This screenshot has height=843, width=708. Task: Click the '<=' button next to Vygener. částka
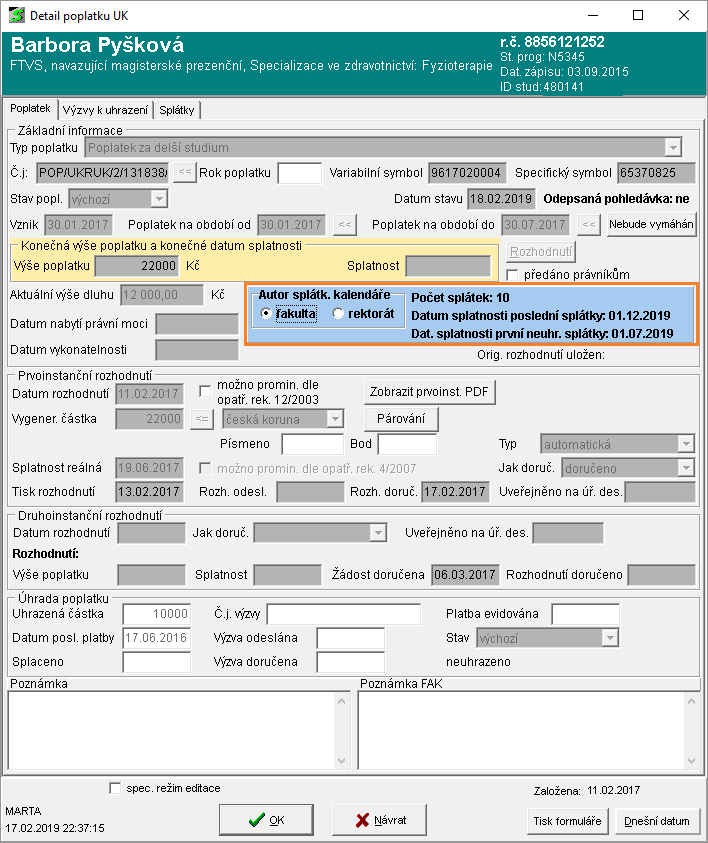(201, 419)
